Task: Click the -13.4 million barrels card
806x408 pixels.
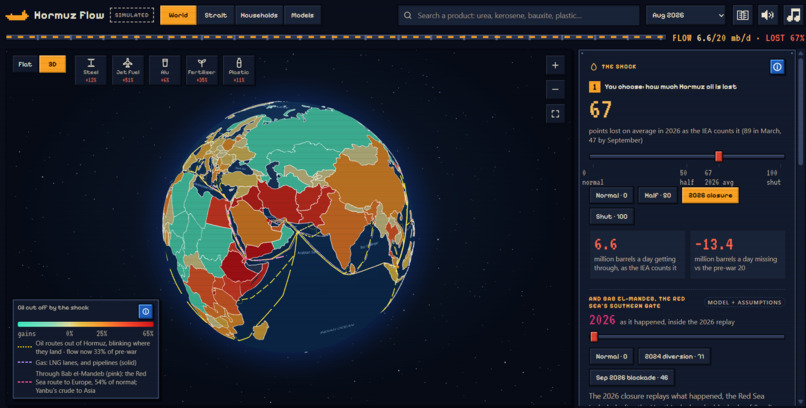Action: (x=738, y=255)
